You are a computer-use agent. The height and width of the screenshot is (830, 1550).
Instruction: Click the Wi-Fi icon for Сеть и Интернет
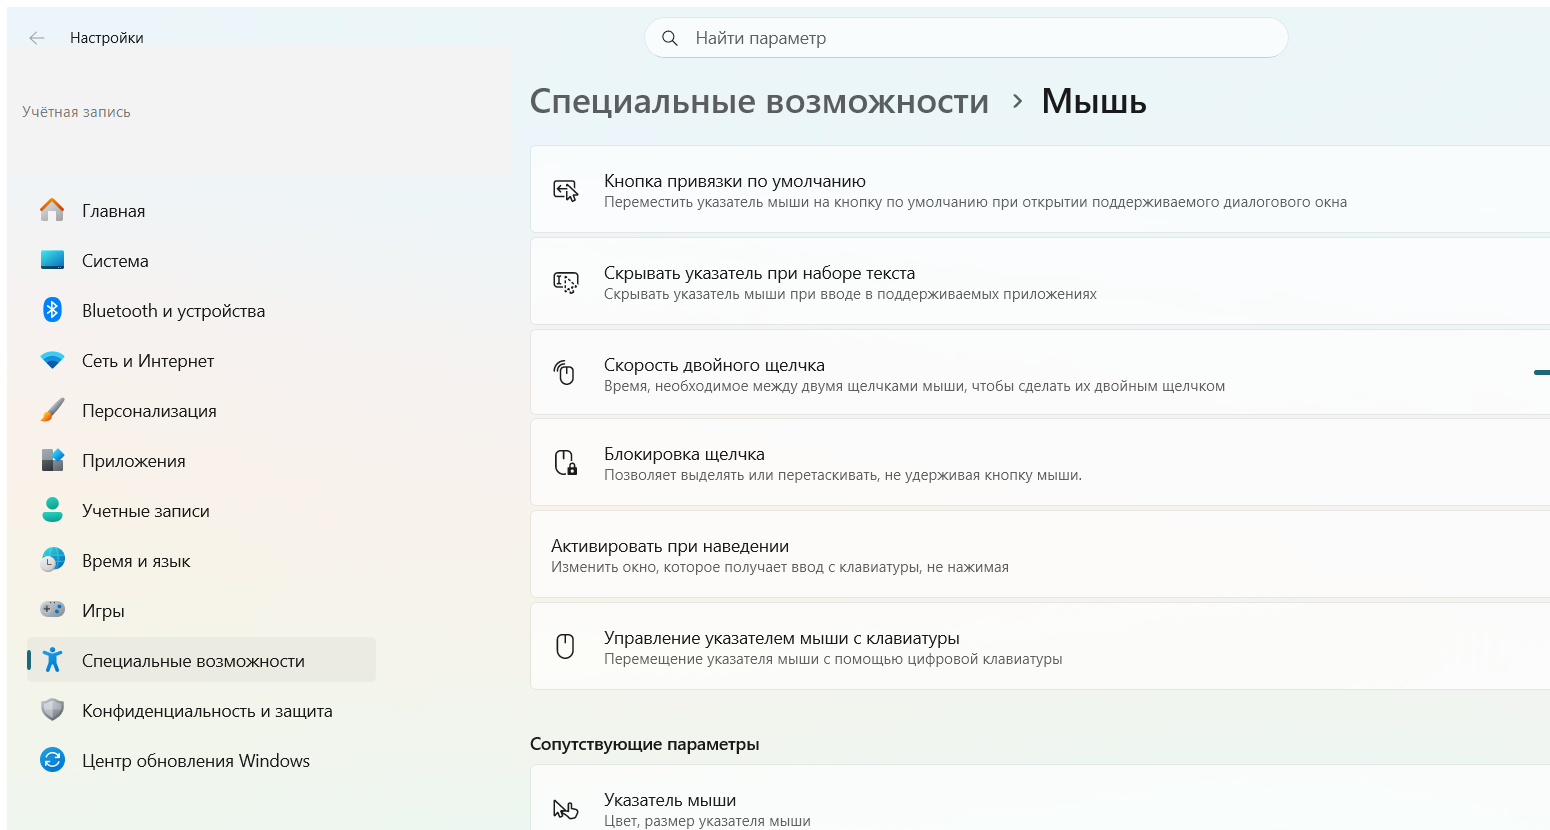click(52, 360)
